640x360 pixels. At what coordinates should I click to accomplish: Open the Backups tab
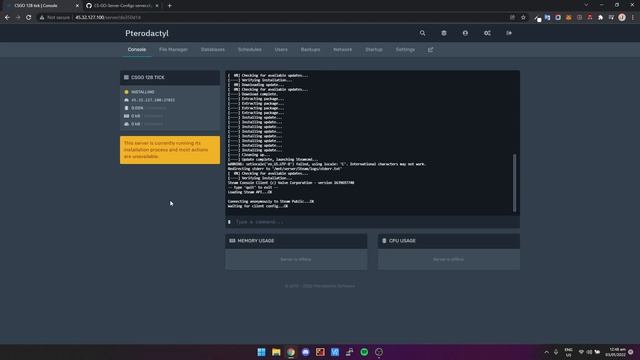click(x=310, y=50)
